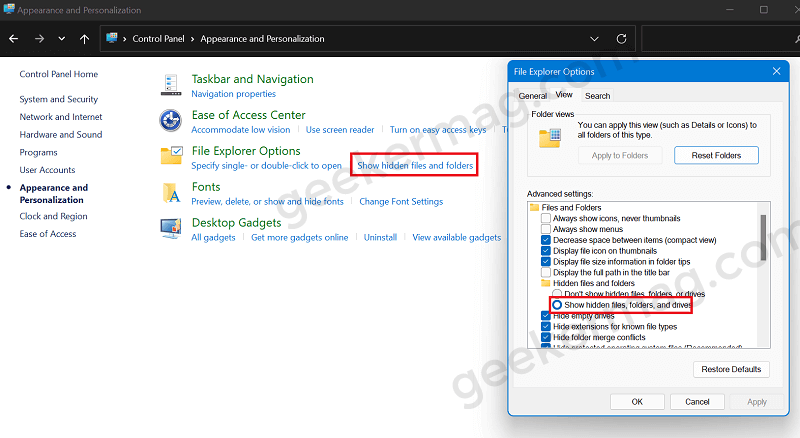
Task: Select Show hidden files, folders, and drives
Action: [x=557, y=305]
